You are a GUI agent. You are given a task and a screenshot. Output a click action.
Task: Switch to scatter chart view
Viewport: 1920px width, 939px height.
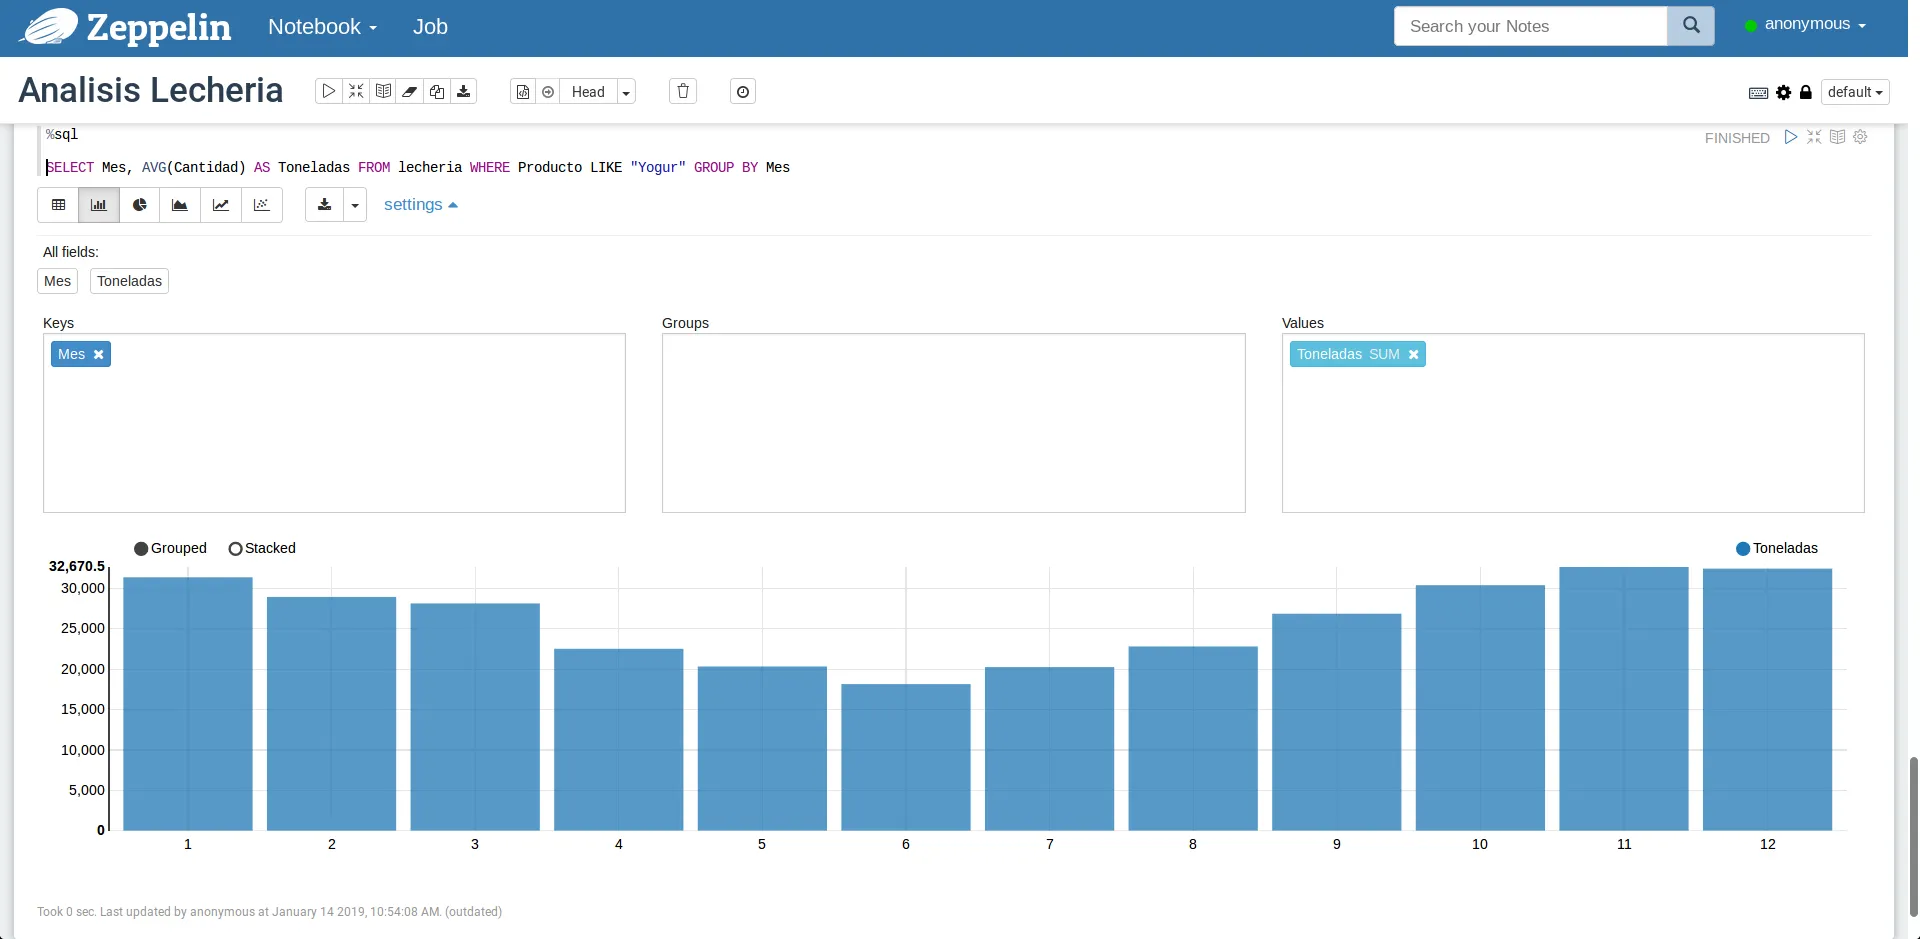pos(262,205)
